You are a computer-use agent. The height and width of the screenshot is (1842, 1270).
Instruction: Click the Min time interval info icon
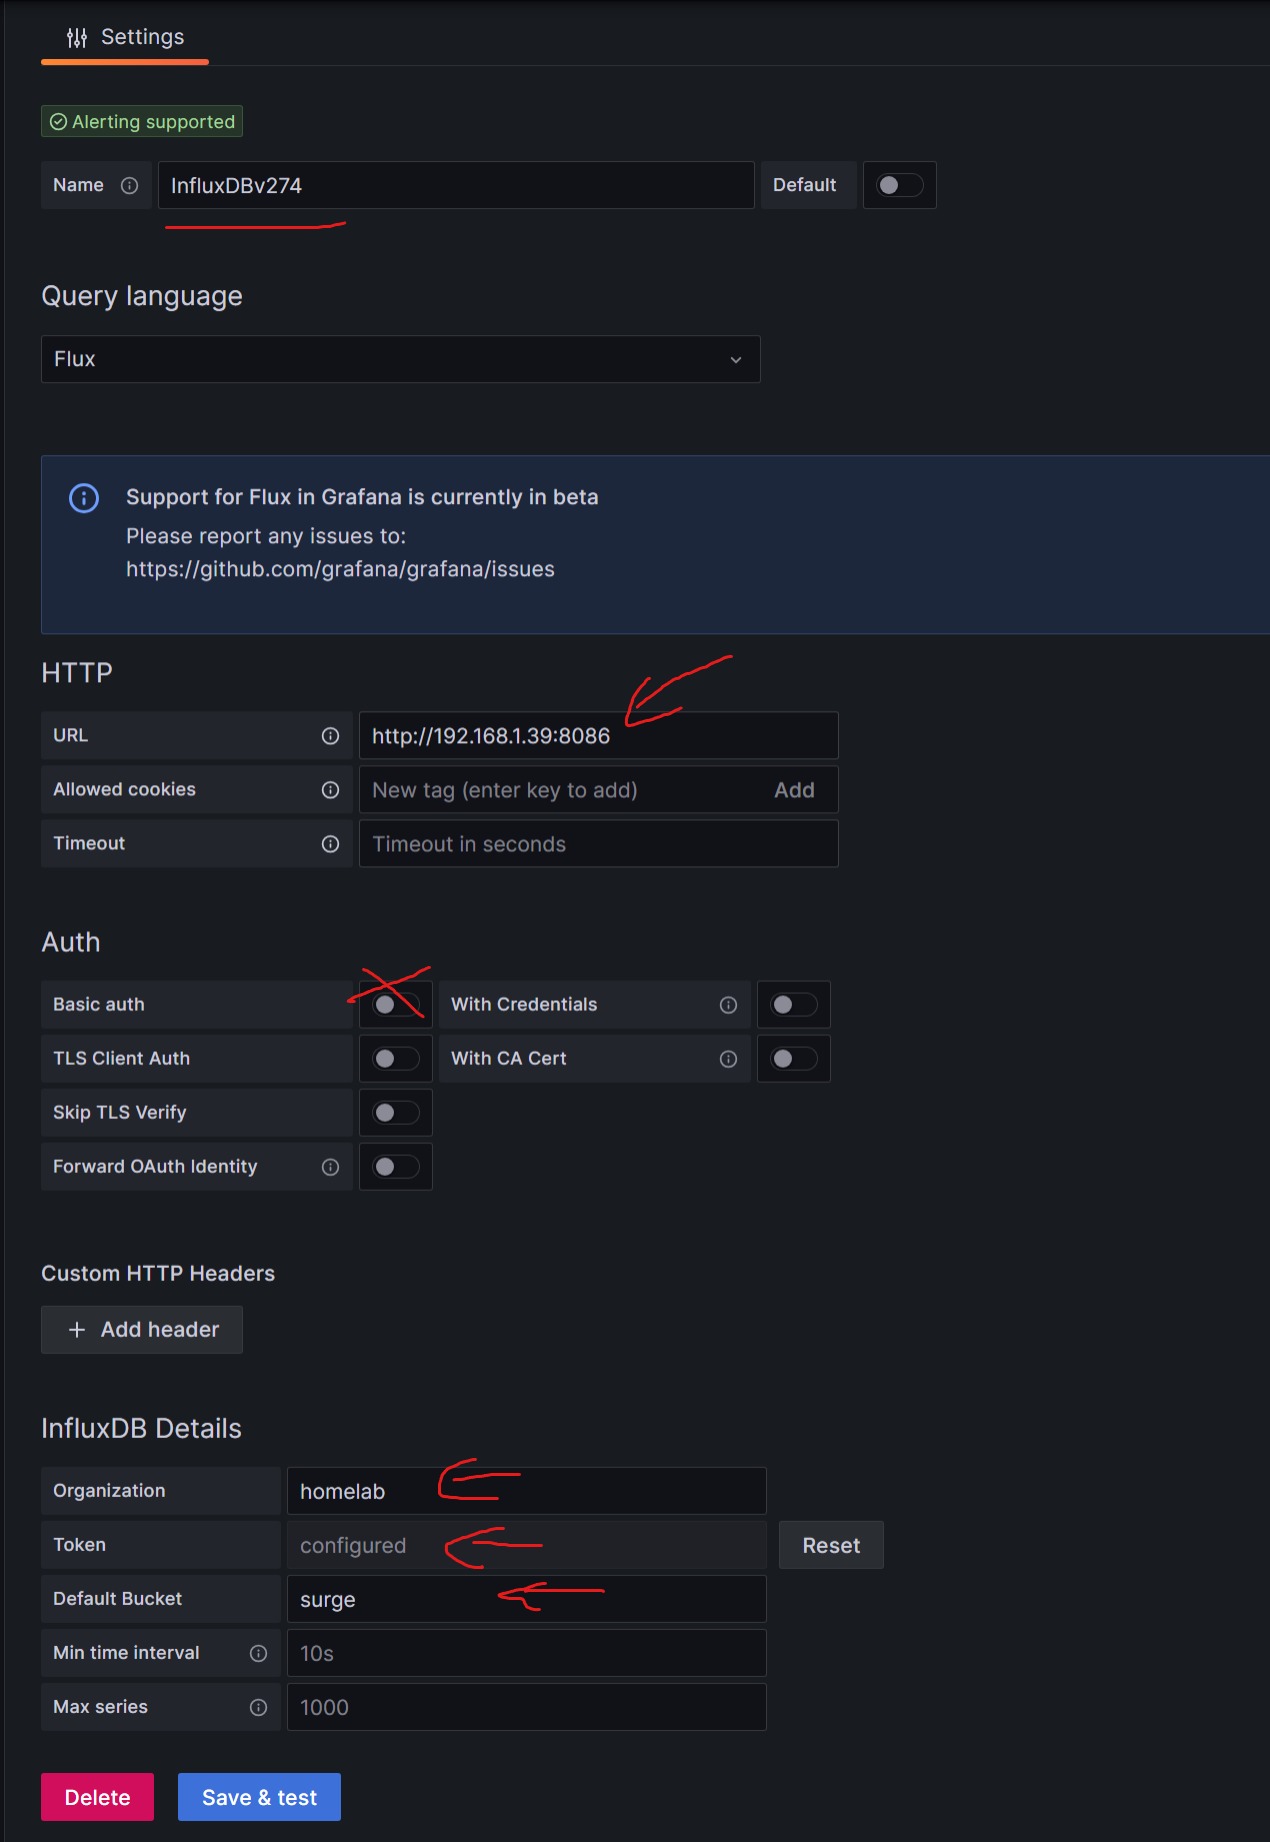pyautogui.click(x=258, y=1653)
